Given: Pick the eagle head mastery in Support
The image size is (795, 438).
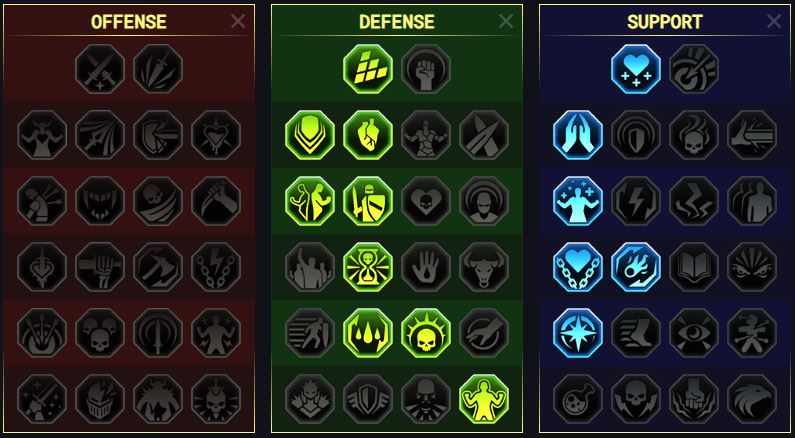Looking at the screenshot, I should [x=752, y=399].
